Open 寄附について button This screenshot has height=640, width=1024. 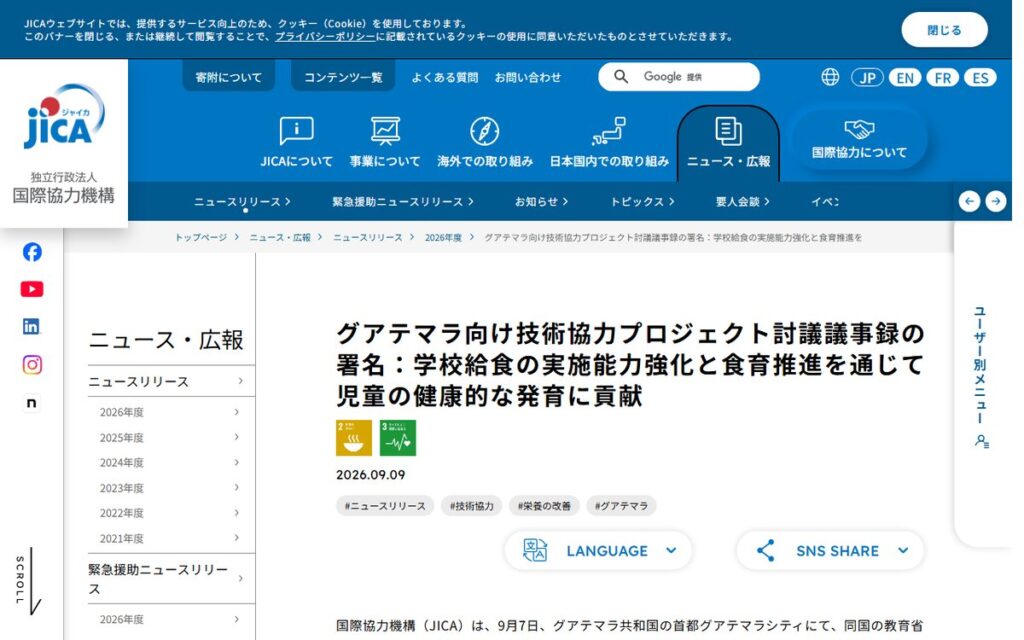click(x=229, y=77)
